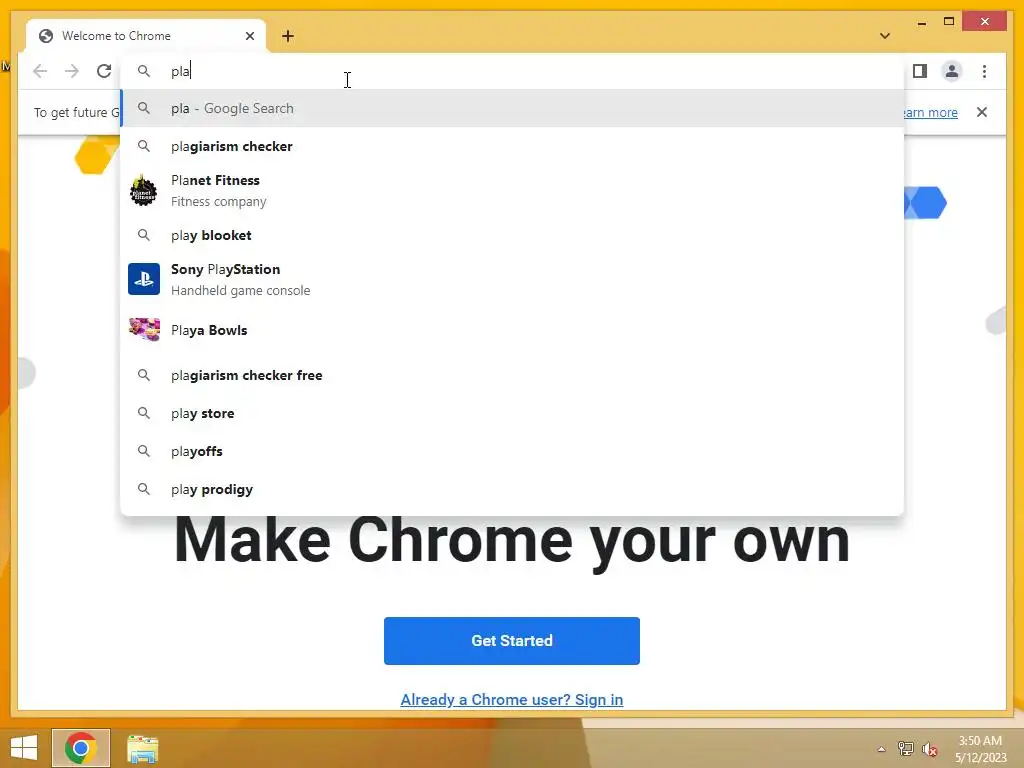This screenshot has width=1024, height=768.
Task: Click 'Already a Chrome user? Sign in'
Action: (512, 699)
